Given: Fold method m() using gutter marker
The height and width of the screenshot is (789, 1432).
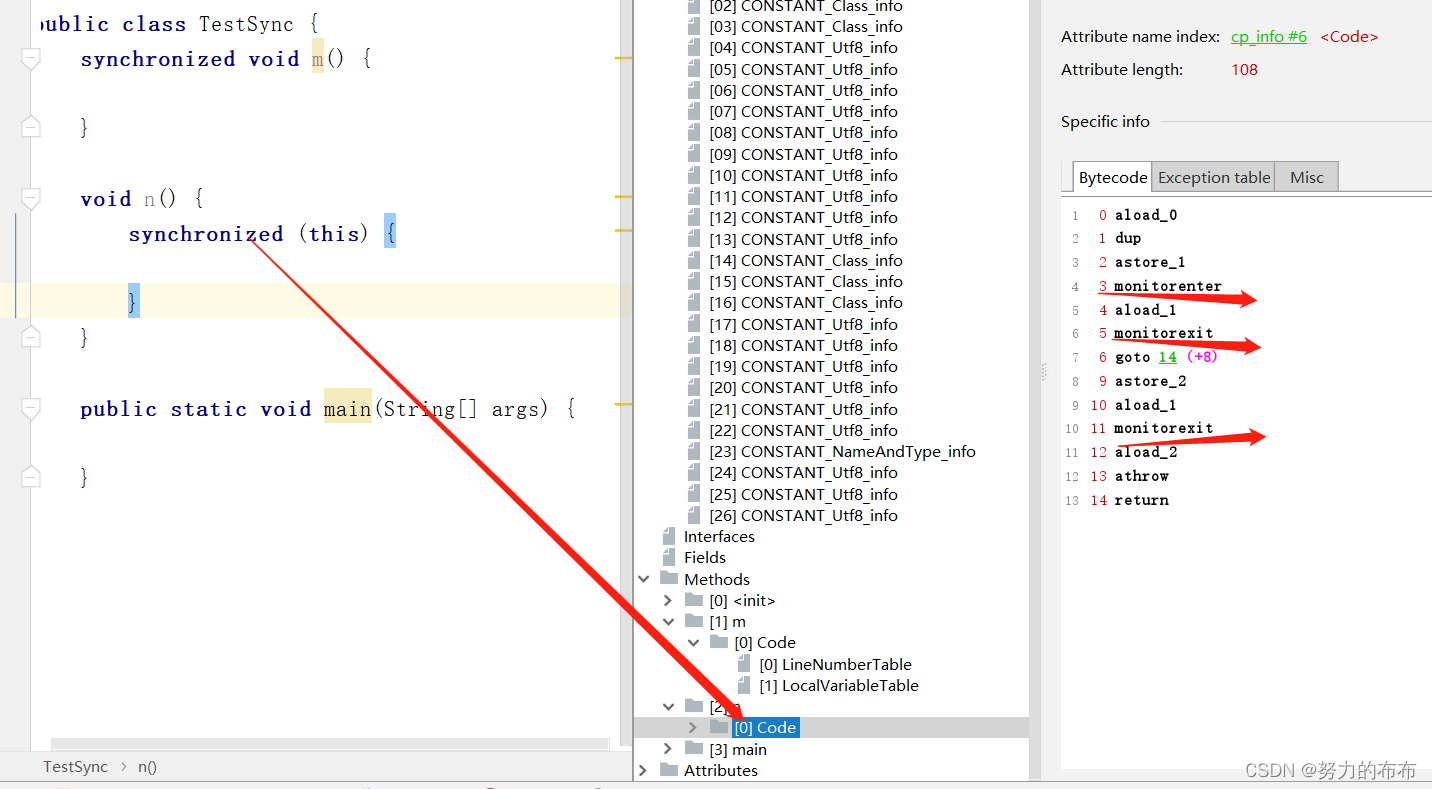Looking at the screenshot, I should tap(31, 59).
